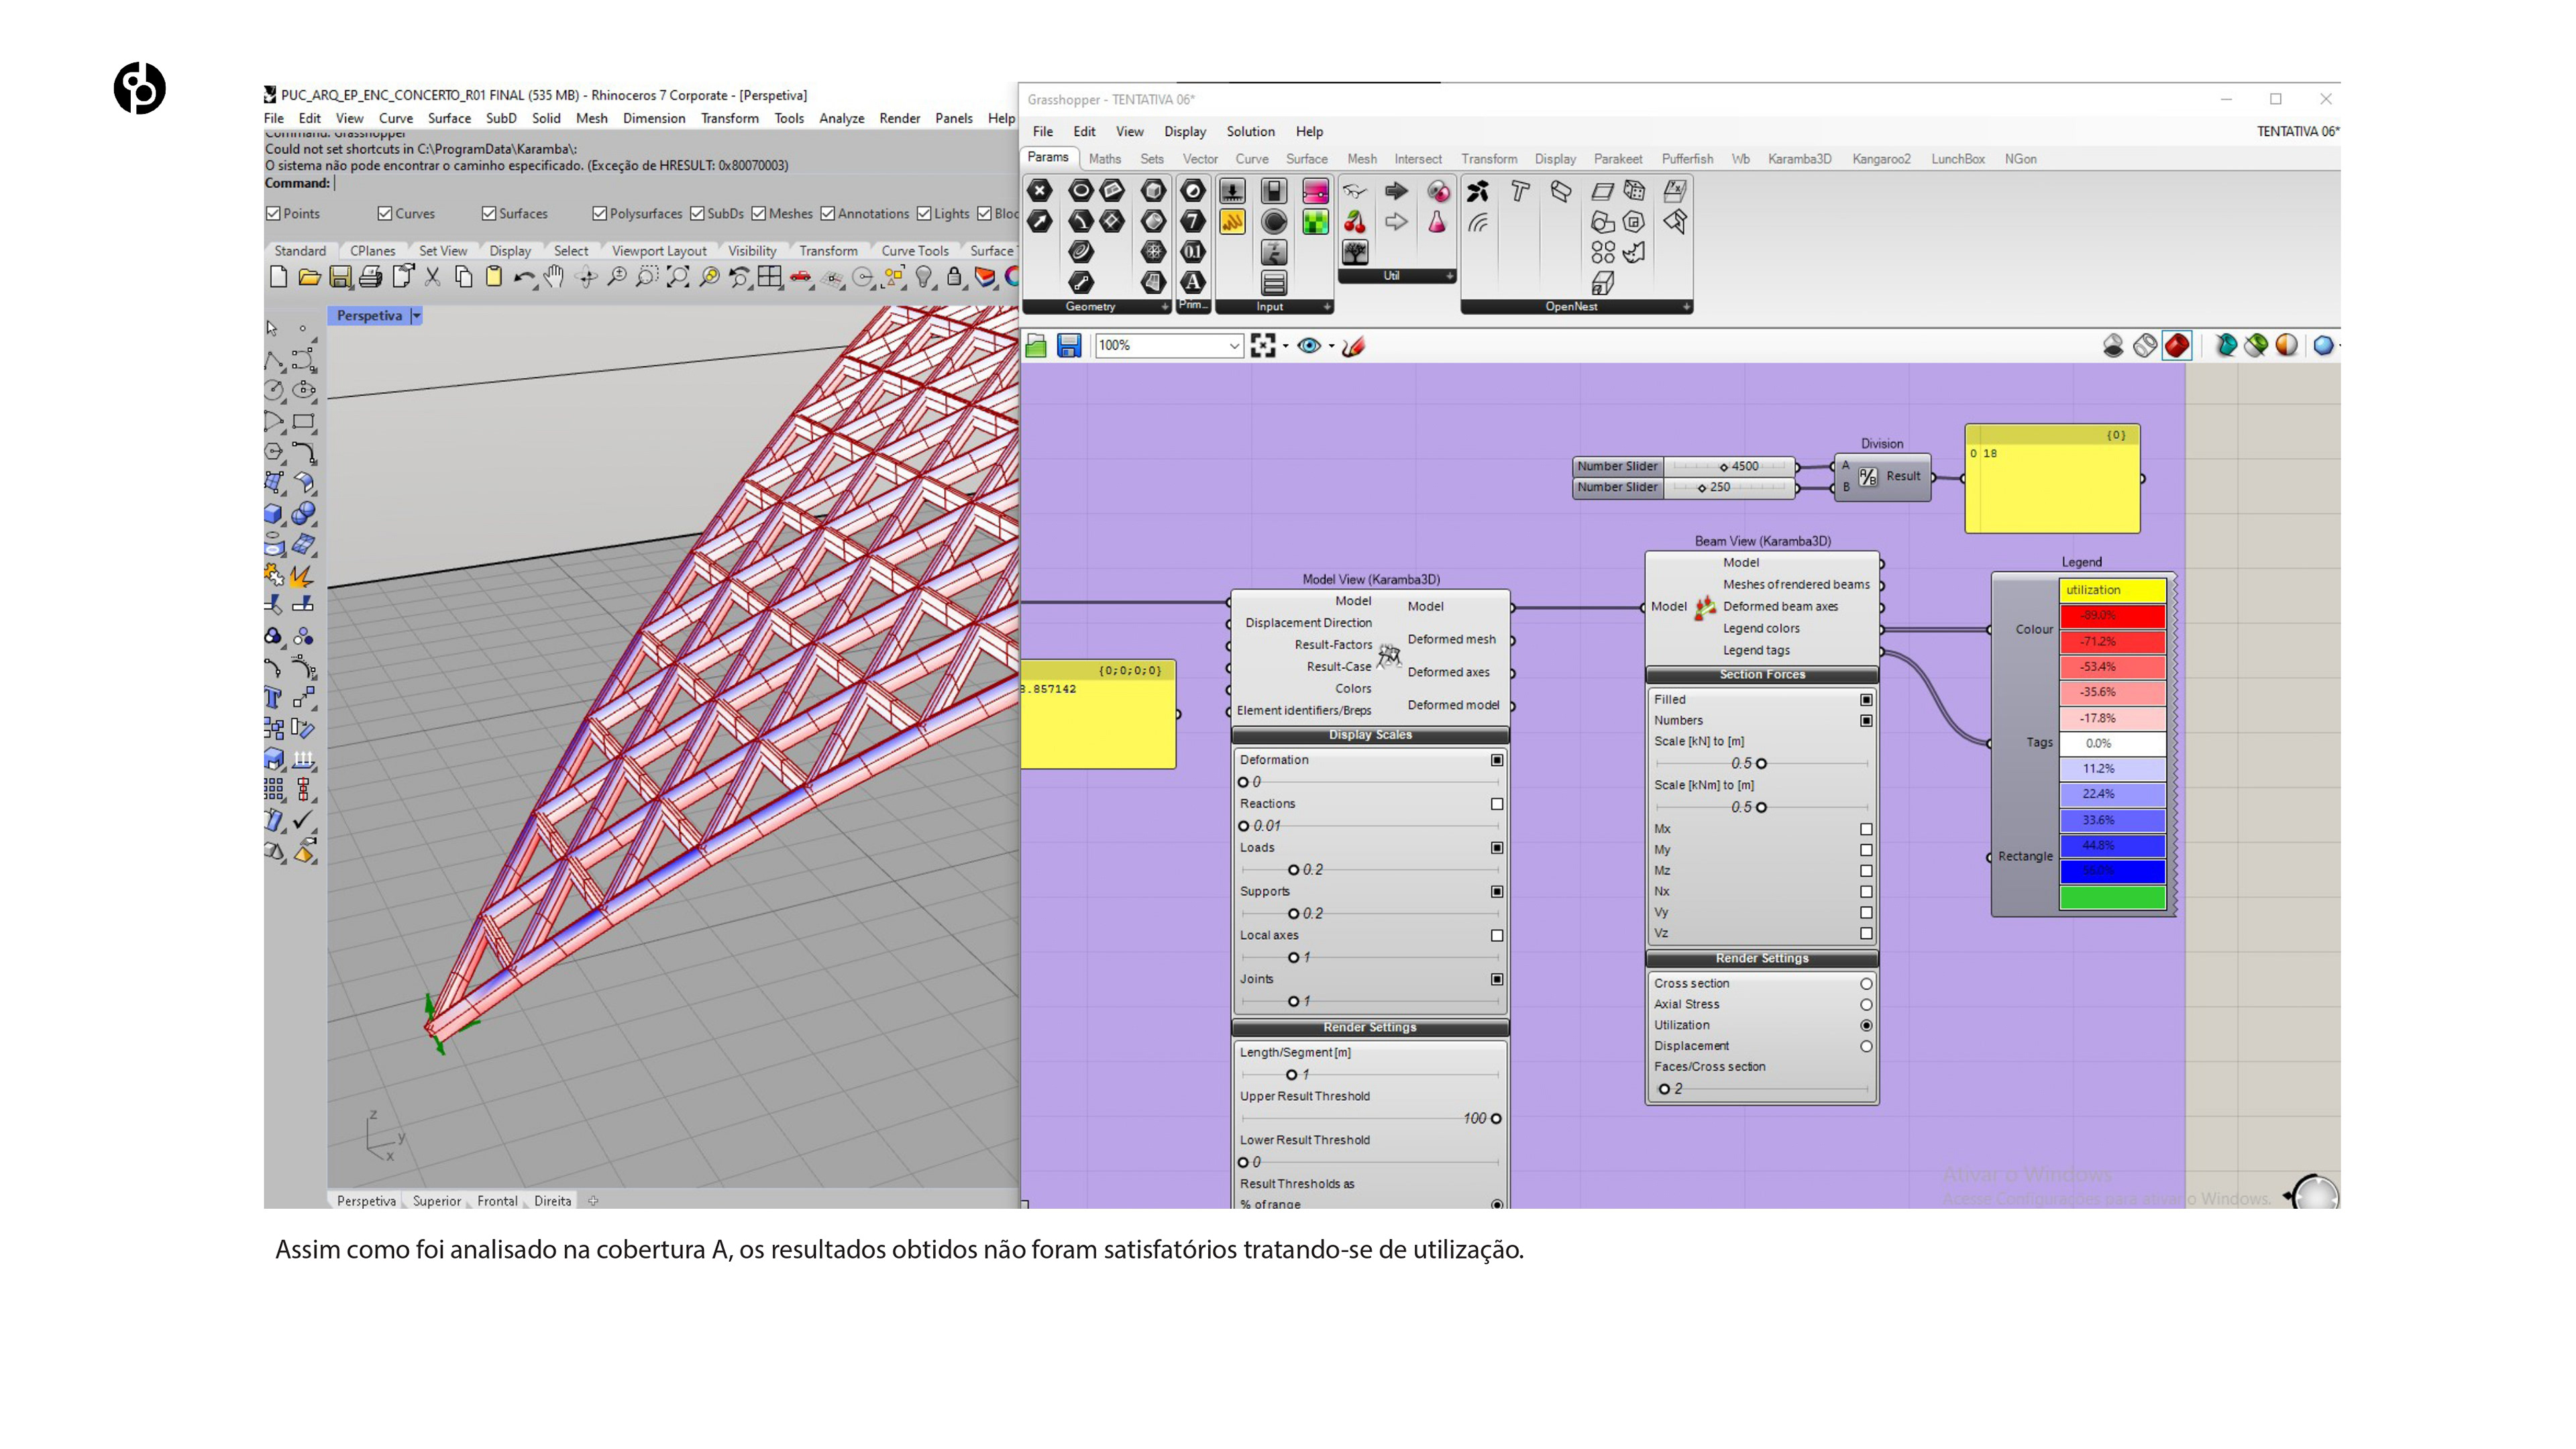The image size is (2576, 1449).
Task: Open the Perspetiva viewport menu arrow
Action: point(417,316)
